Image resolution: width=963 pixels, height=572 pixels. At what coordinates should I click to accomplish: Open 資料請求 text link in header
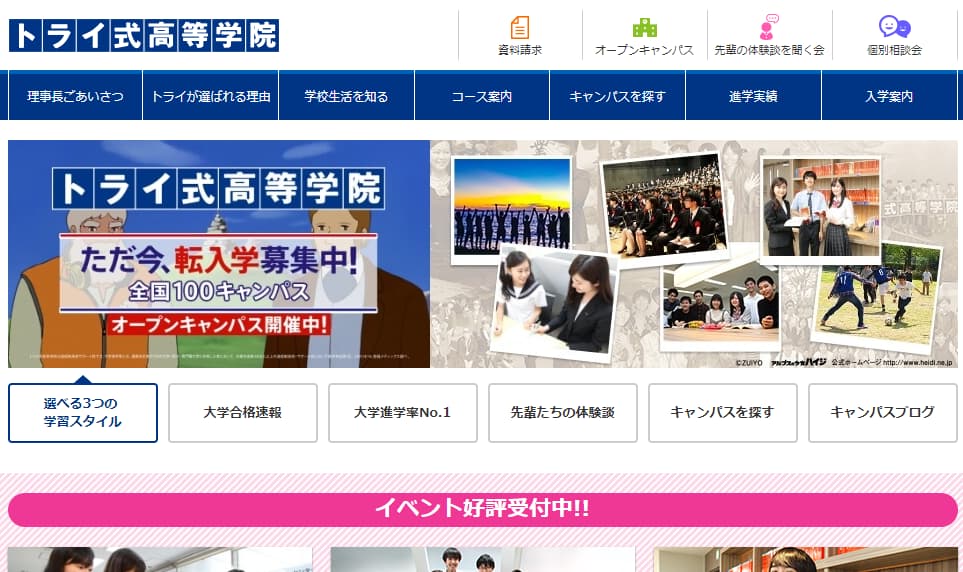[x=520, y=50]
